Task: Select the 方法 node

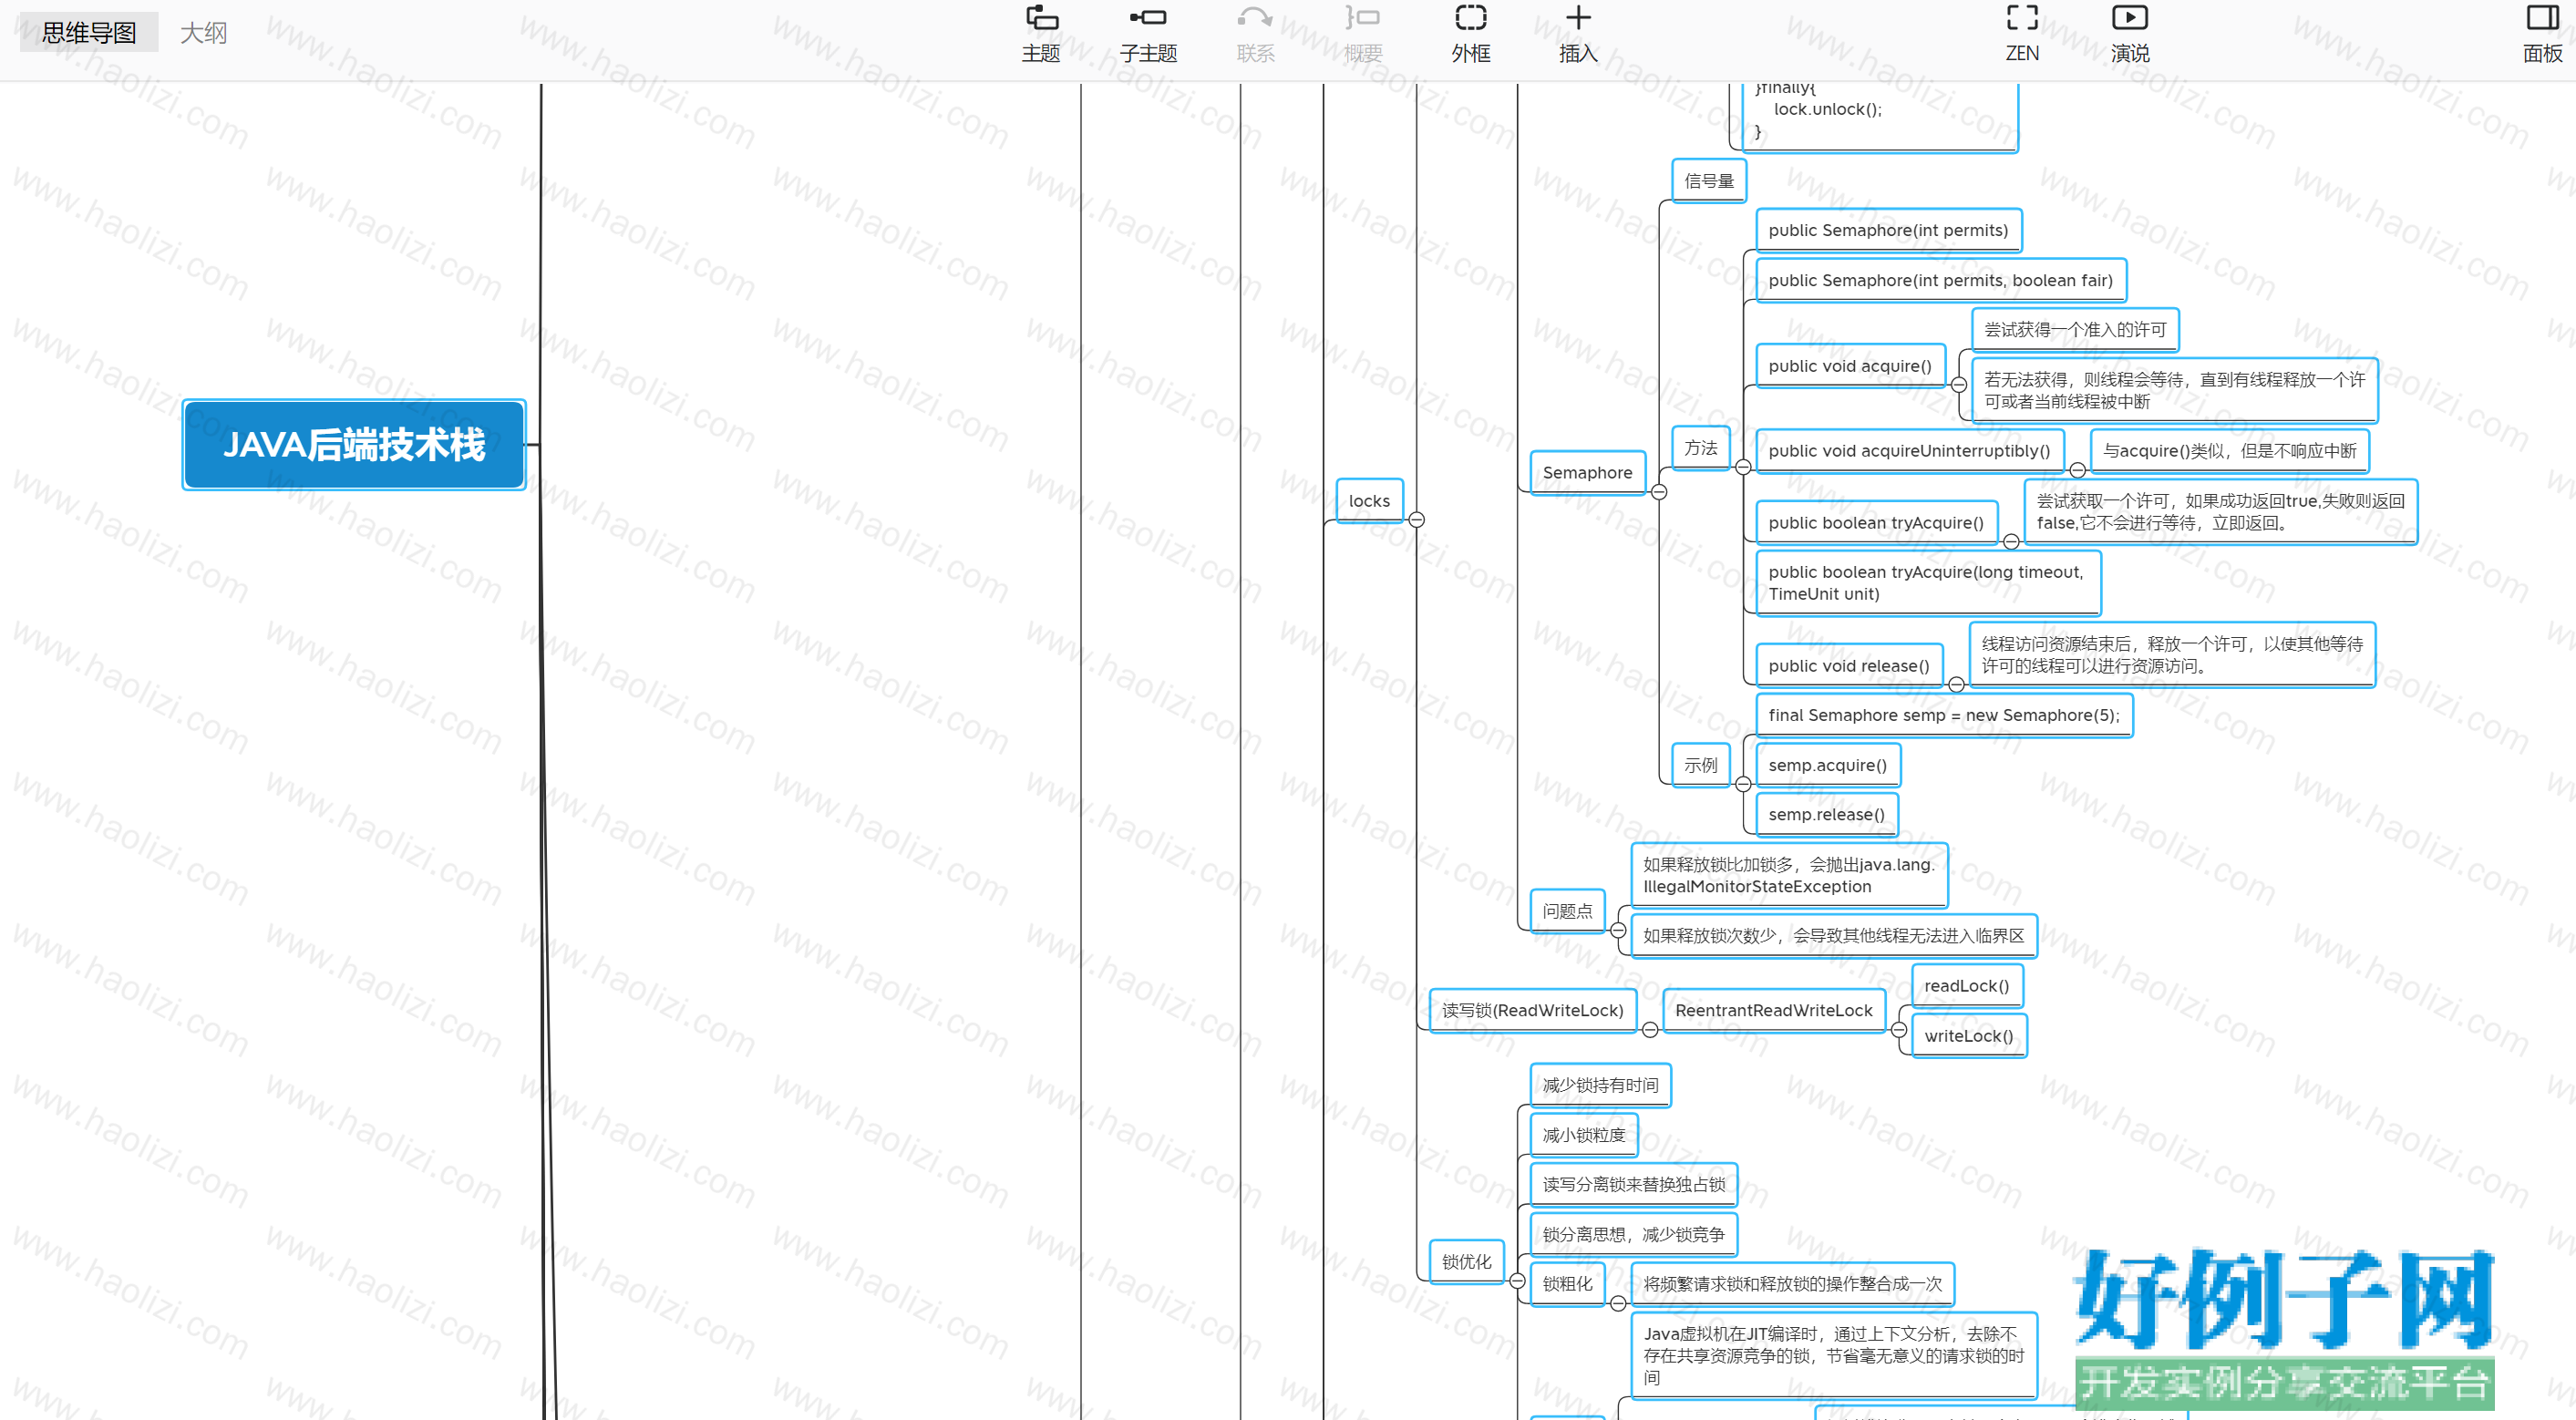Action: click(x=1700, y=448)
